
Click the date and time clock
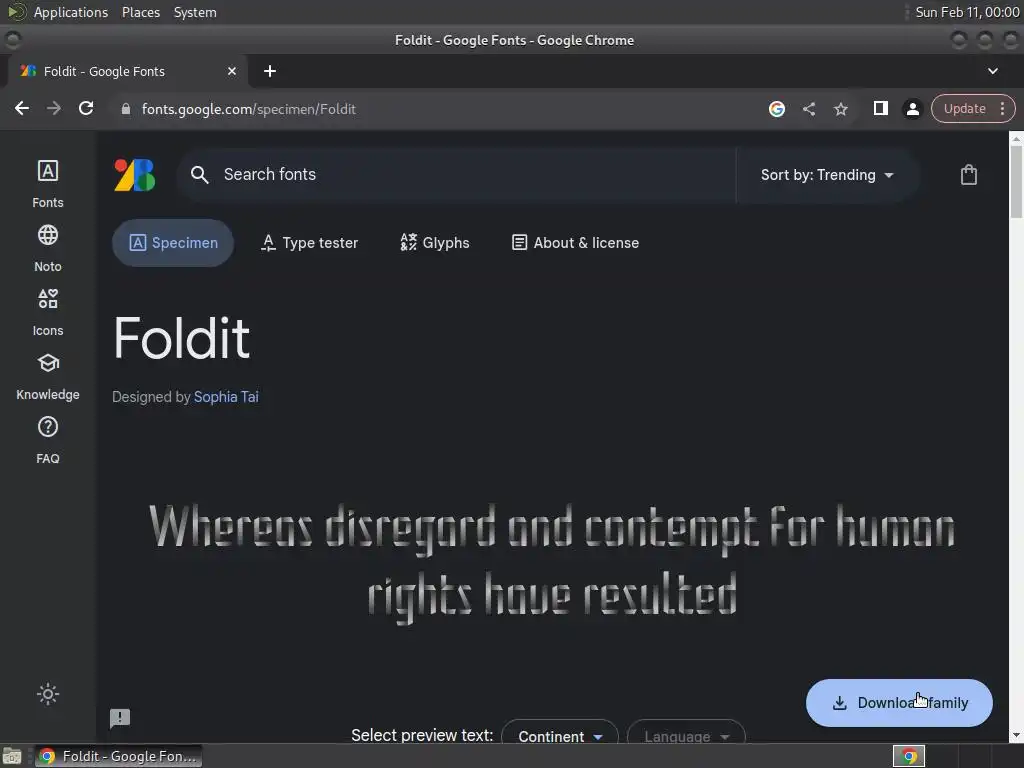pyautogui.click(x=967, y=12)
